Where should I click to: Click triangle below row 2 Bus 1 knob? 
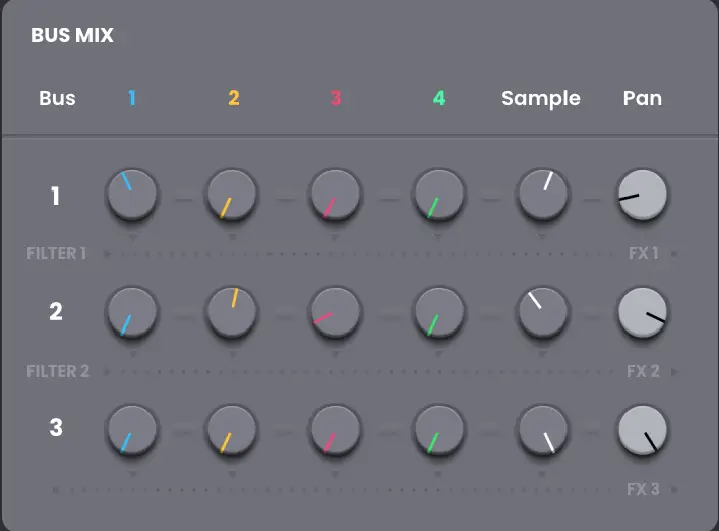click(x=133, y=354)
